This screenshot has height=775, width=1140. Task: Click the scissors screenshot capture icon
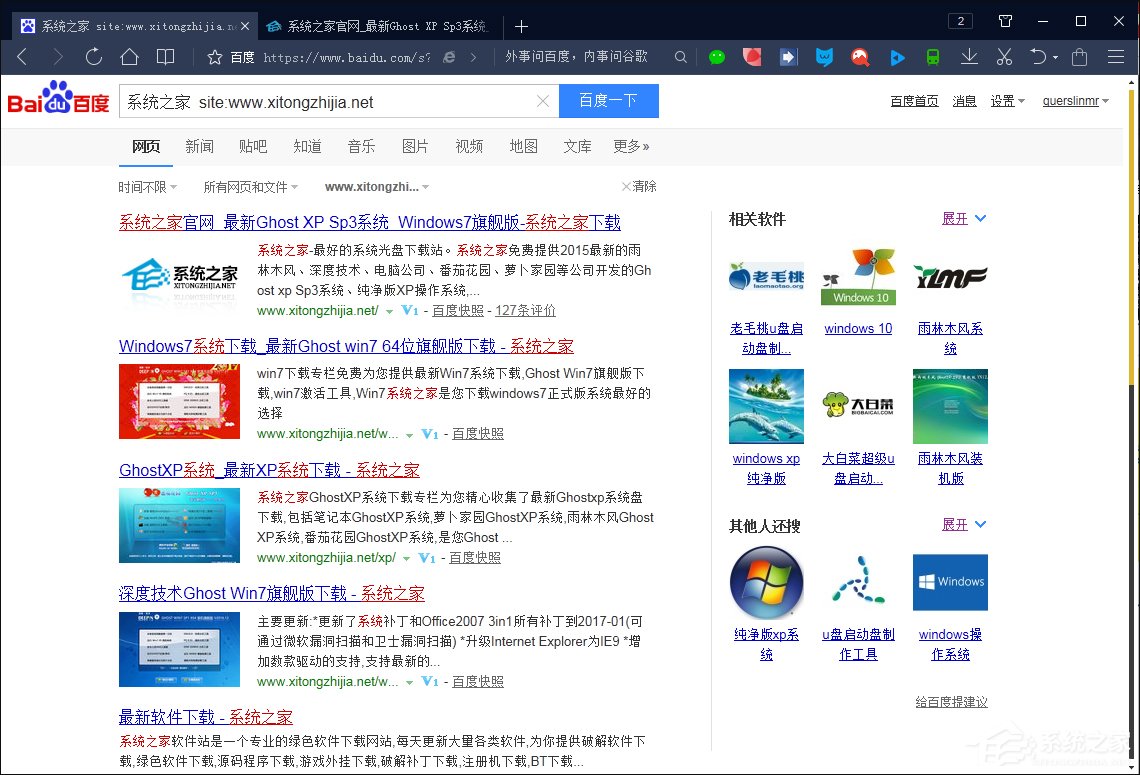tap(1003, 57)
